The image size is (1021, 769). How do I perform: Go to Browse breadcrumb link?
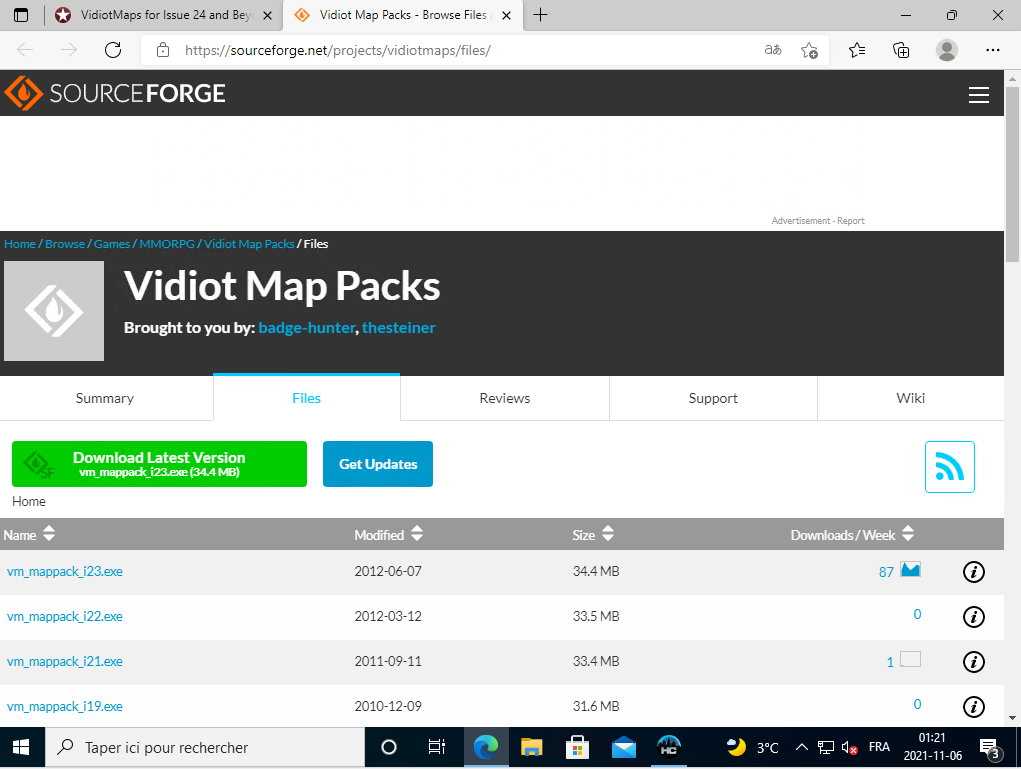64,244
